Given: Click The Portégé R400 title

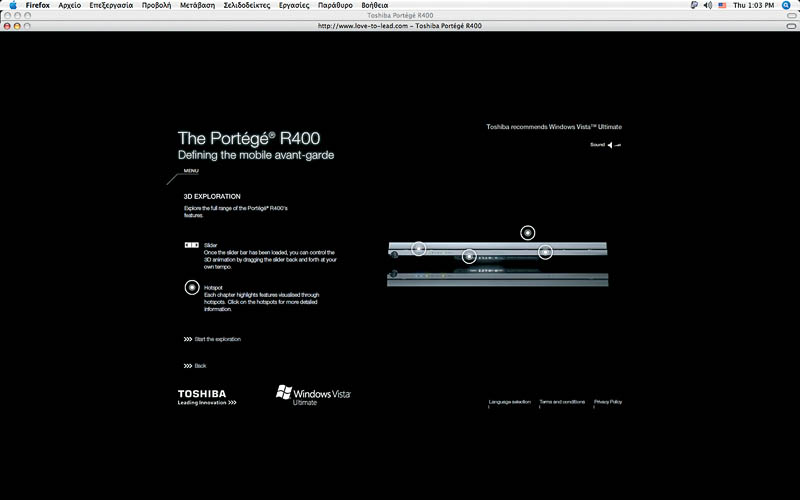Looking at the screenshot, I should pyautogui.click(x=249, y=138).
